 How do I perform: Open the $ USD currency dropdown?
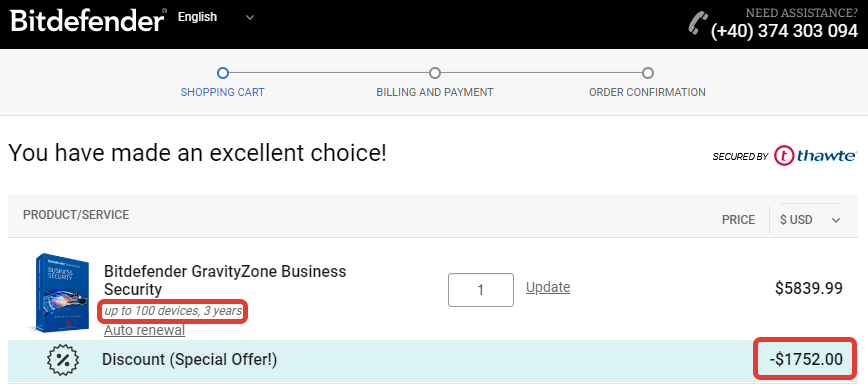[810, 220]
